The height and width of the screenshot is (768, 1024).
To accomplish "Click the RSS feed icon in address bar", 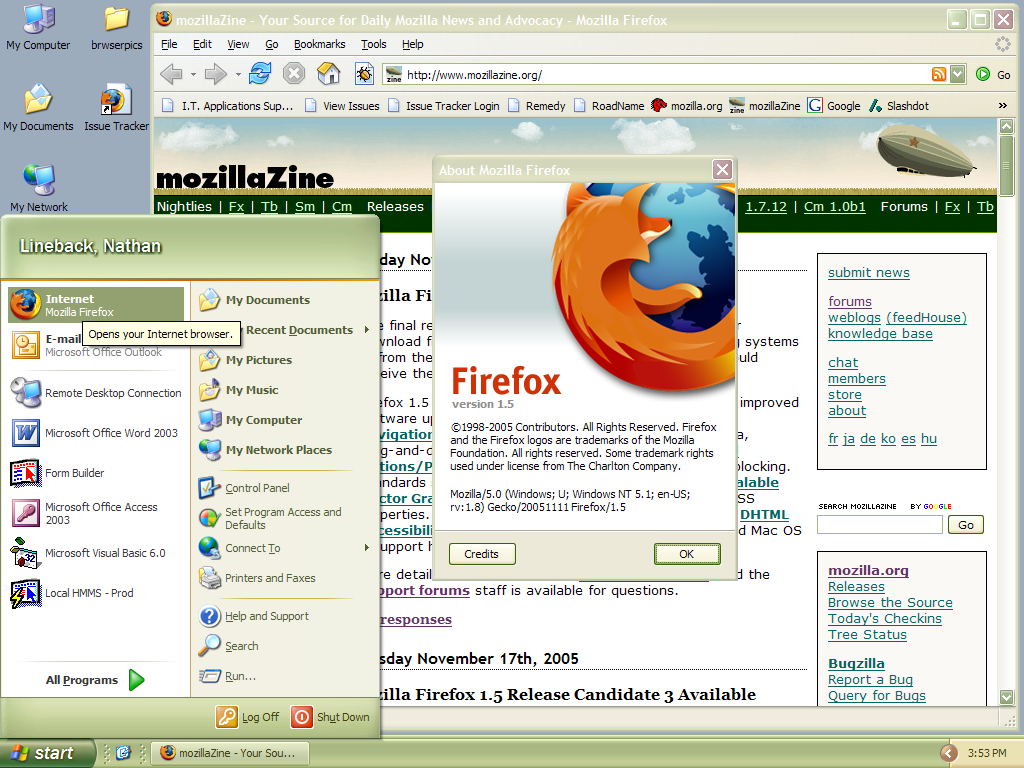I will pos(938,74).
